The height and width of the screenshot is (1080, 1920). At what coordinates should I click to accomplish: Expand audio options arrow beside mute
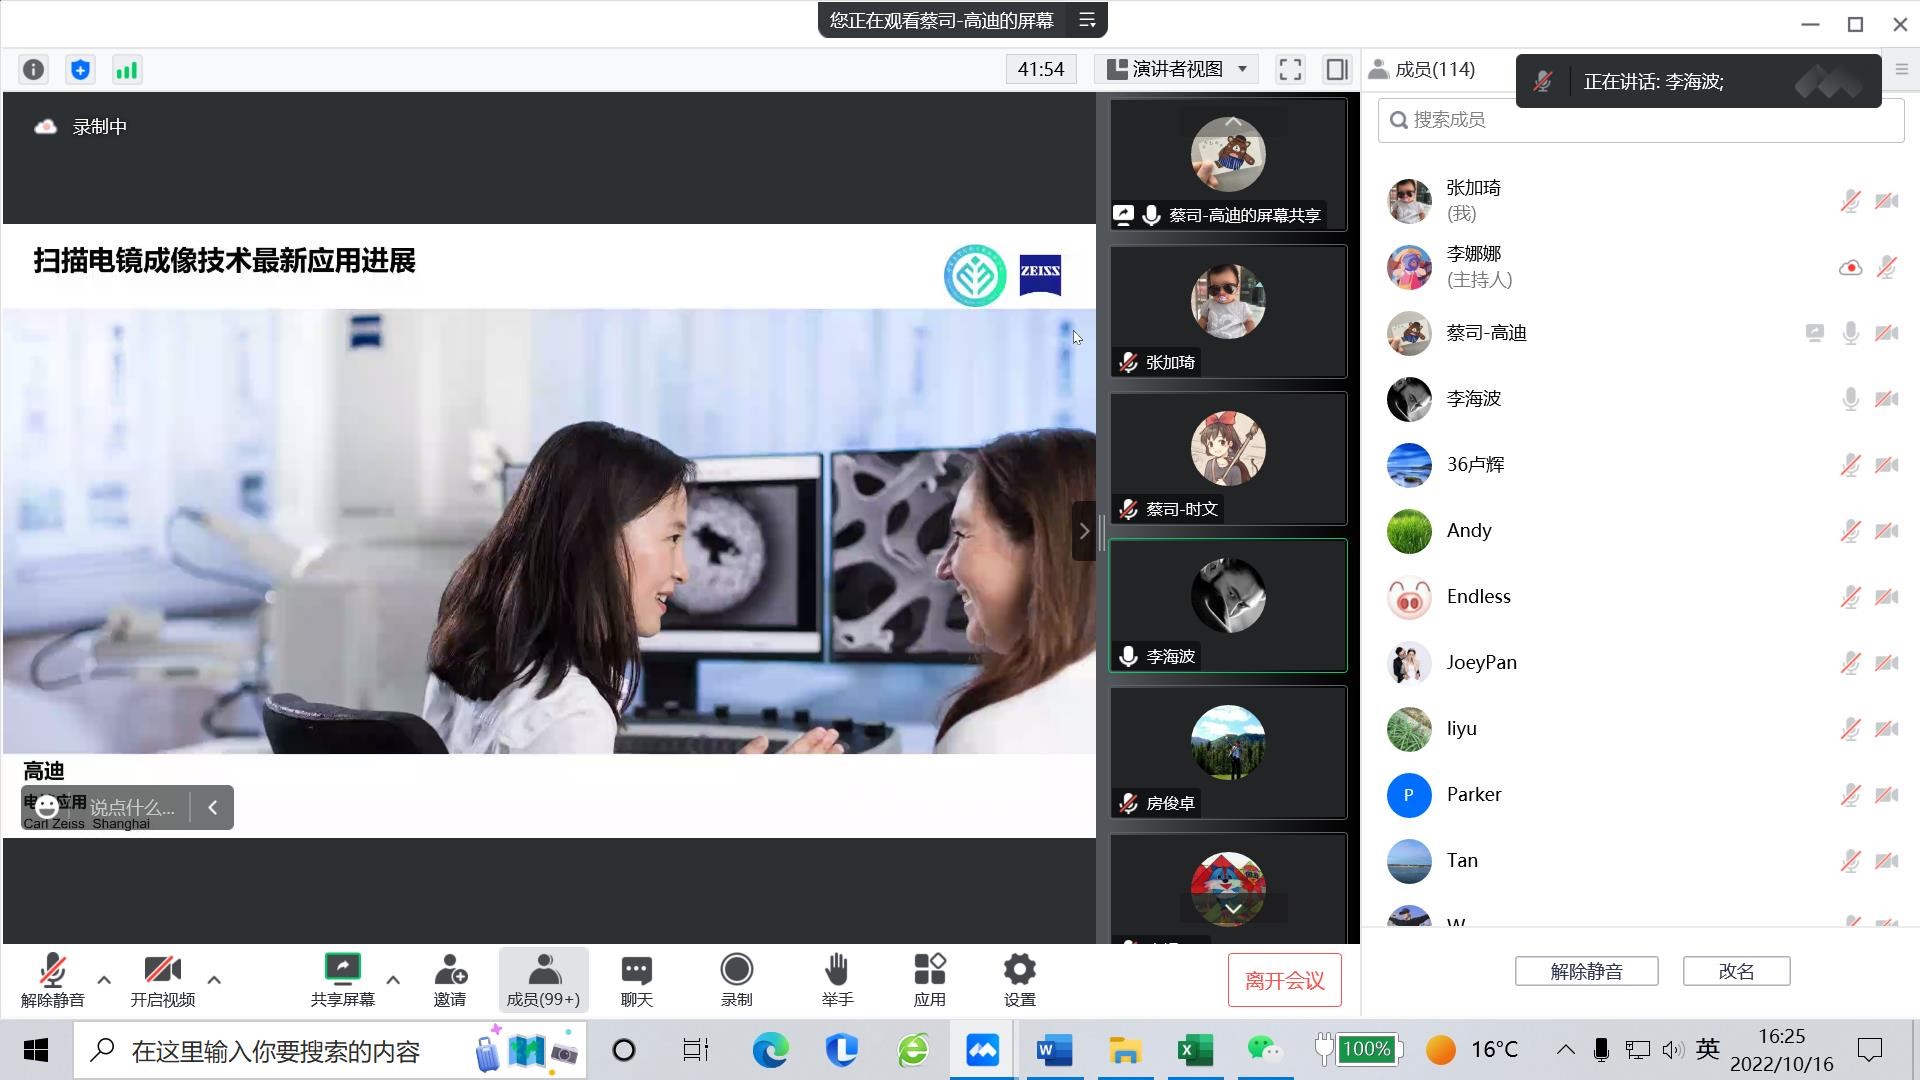104,980
